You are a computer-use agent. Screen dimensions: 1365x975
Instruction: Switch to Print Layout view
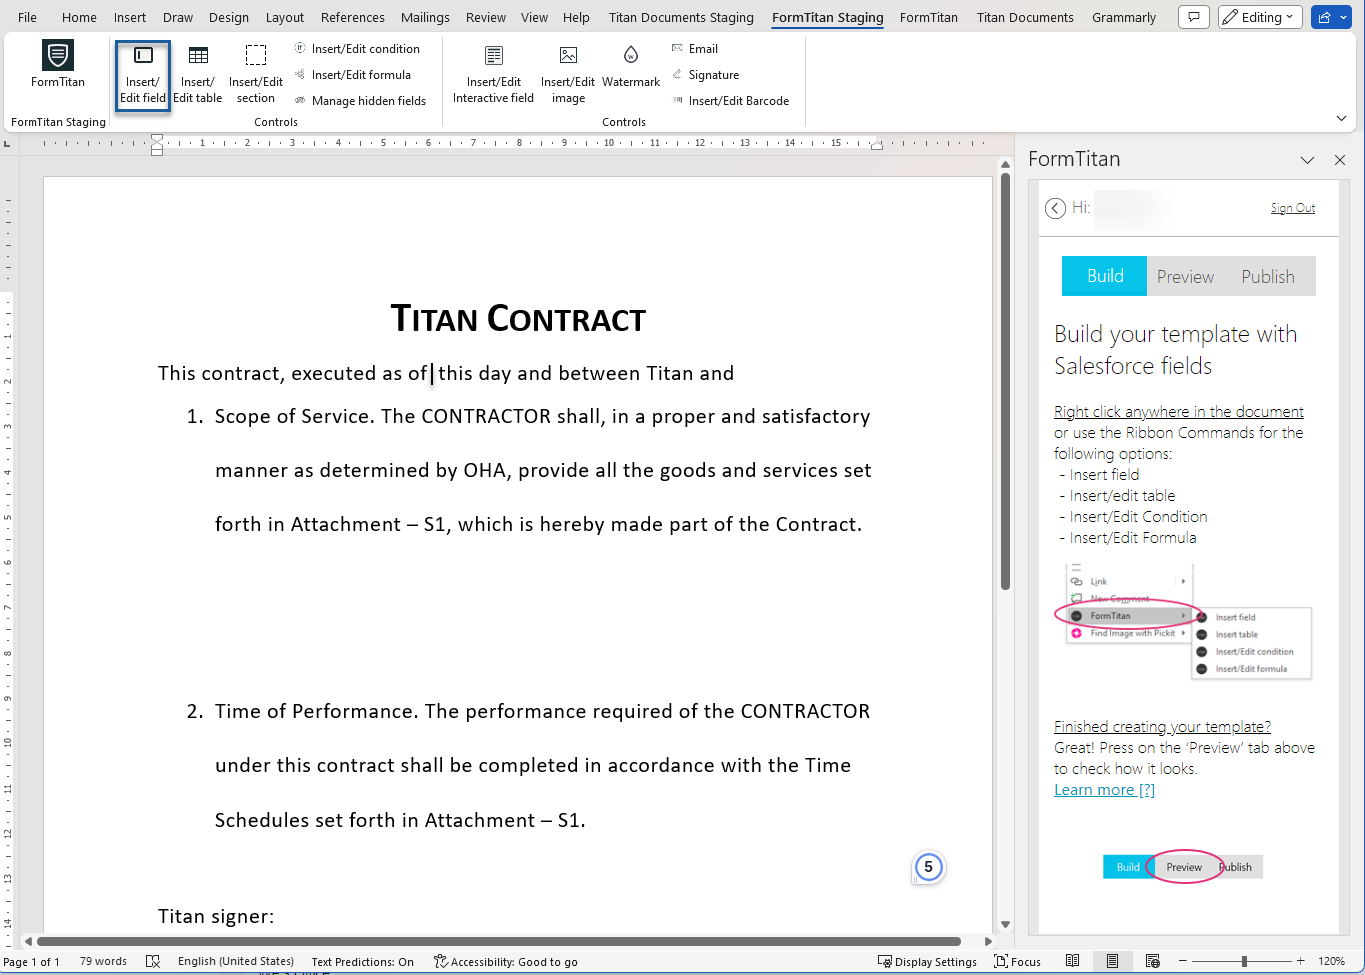[1112, 962]
